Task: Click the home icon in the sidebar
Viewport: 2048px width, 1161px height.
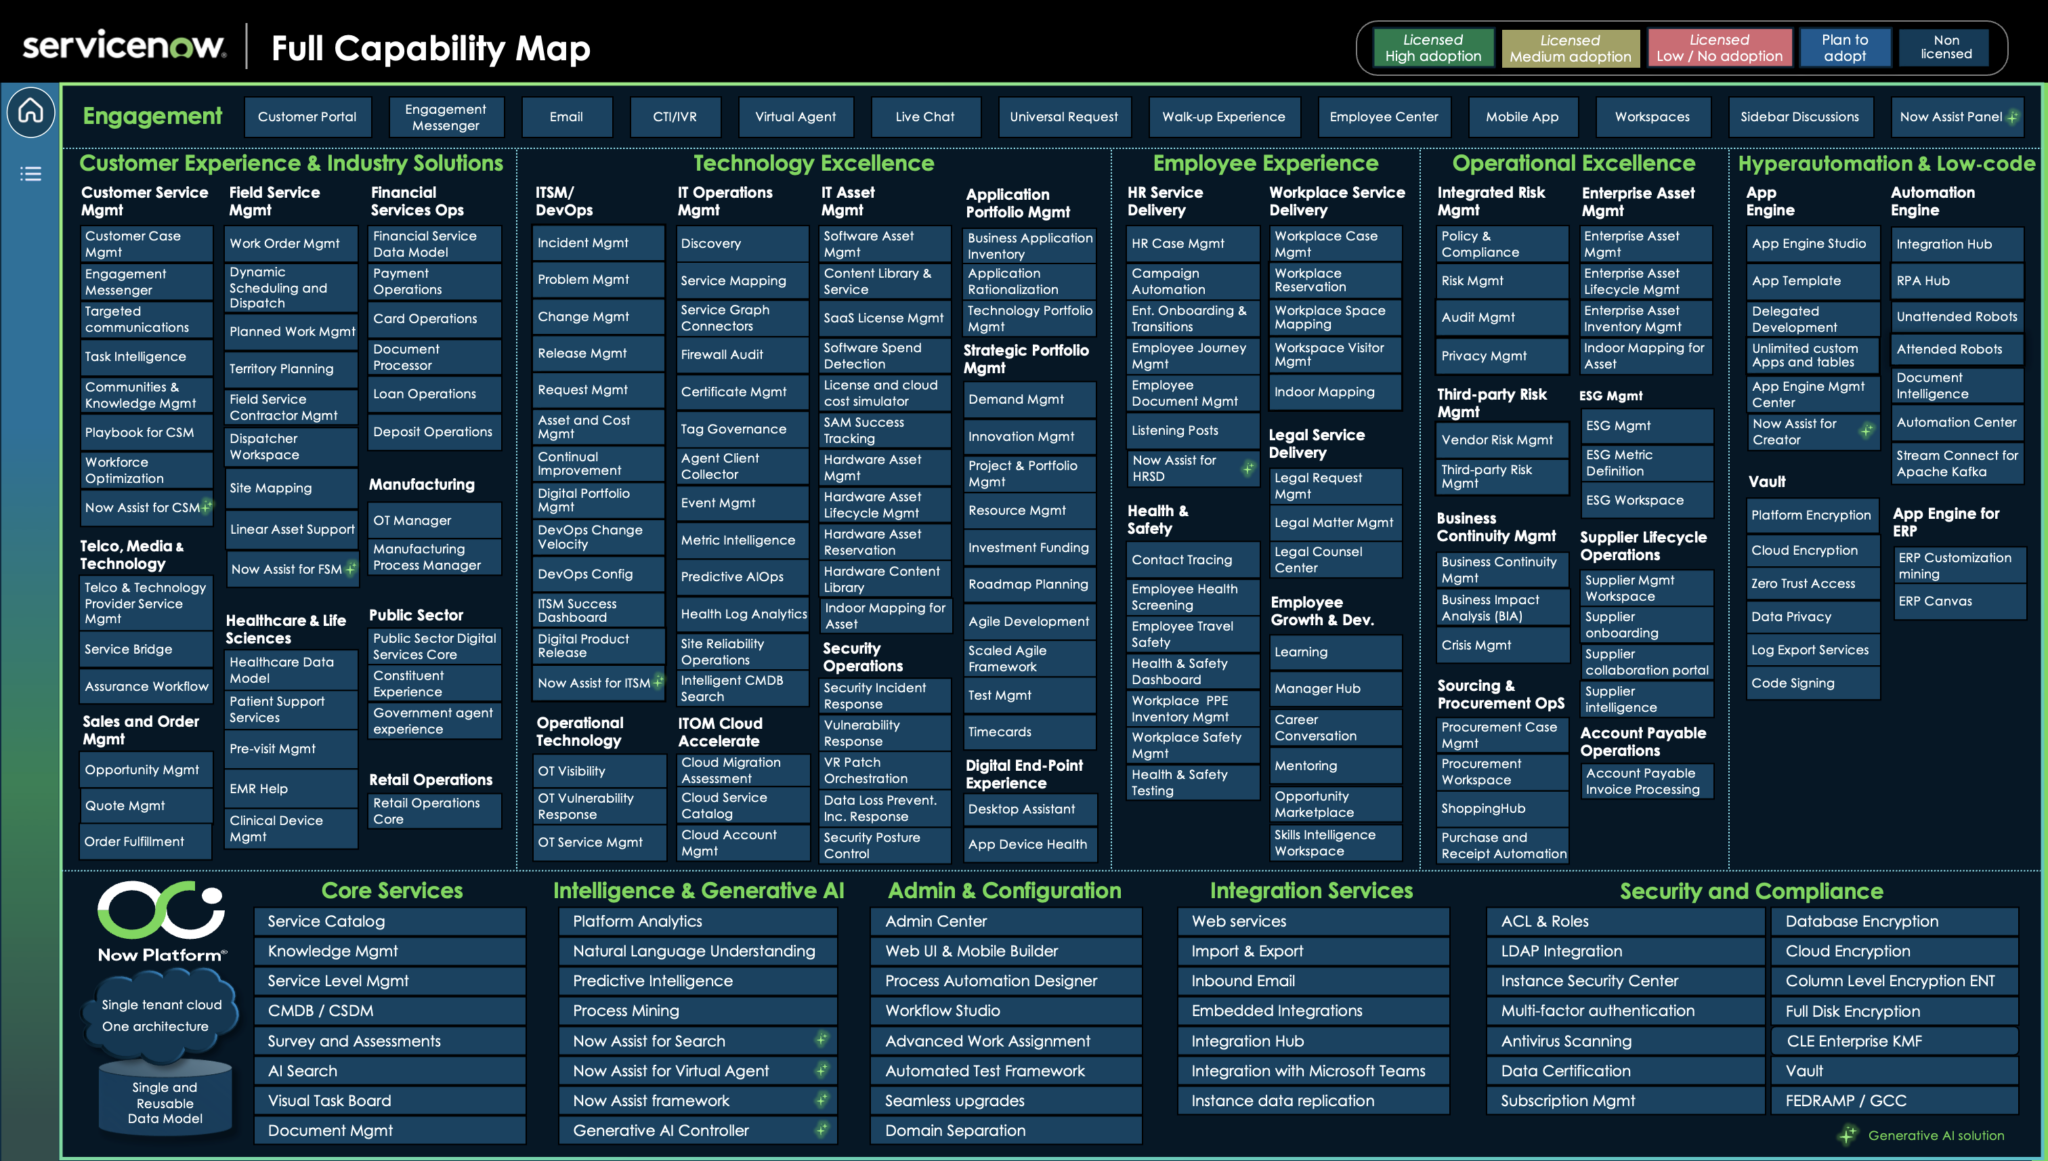Action: click(31, 111)
